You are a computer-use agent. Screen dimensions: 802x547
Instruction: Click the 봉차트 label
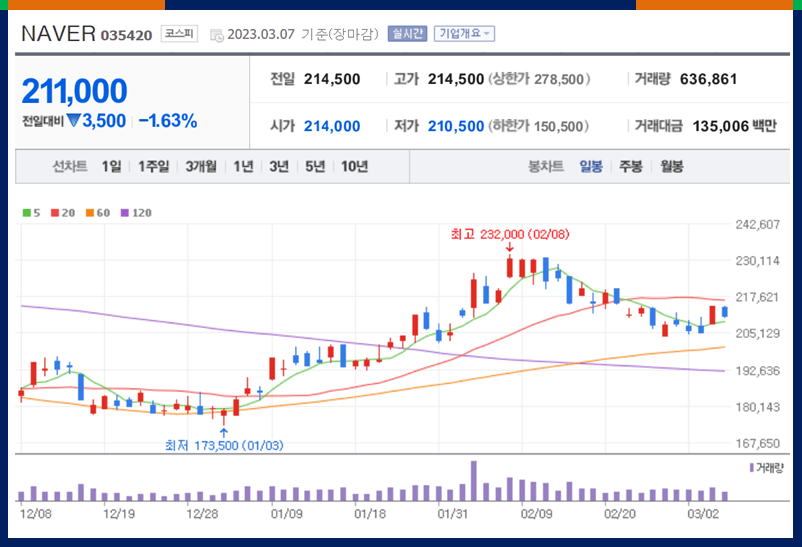(x=546, y=166)
